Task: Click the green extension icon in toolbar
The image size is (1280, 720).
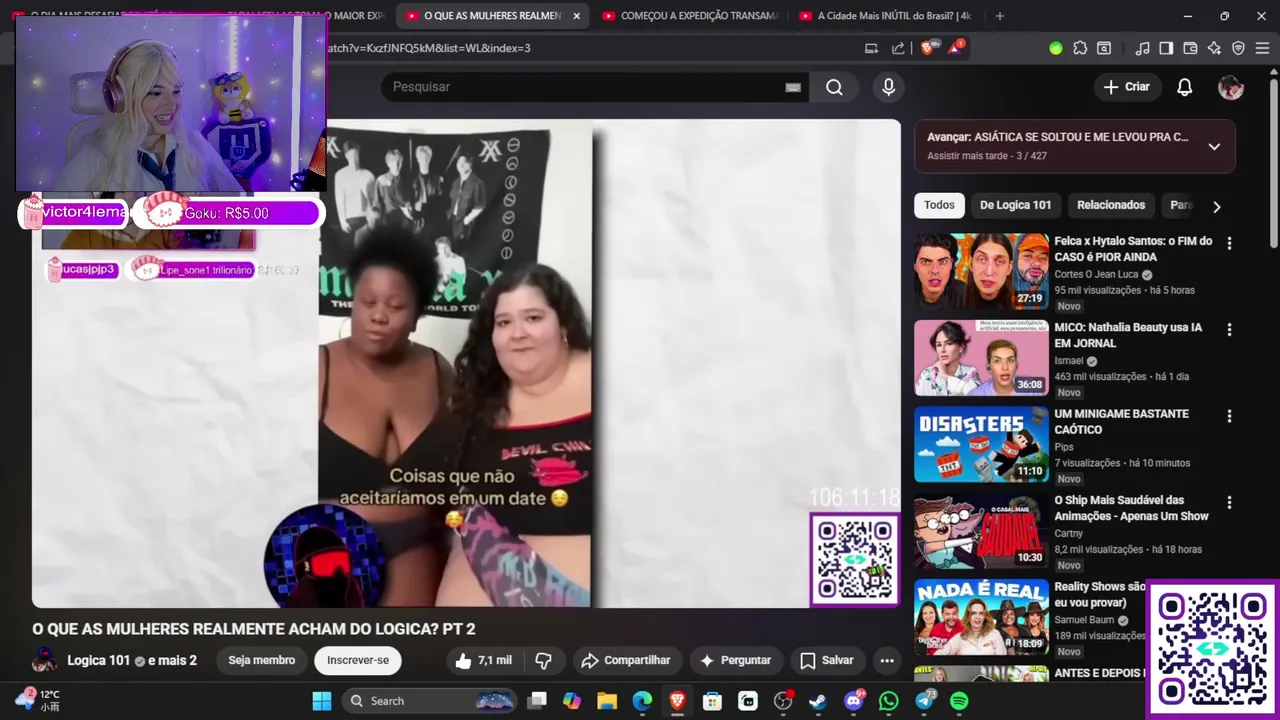Action: point(1056,48)
